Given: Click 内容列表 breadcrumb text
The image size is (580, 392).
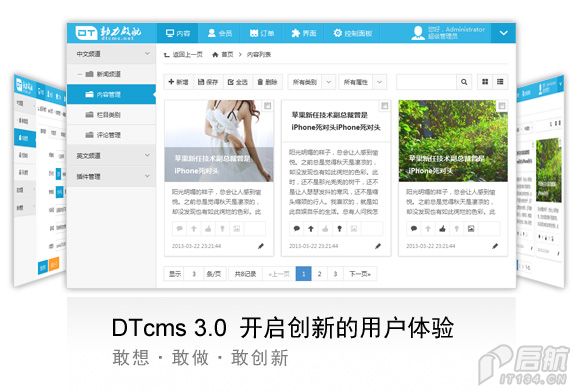Looking at the screenshot, I should (259, 55).
